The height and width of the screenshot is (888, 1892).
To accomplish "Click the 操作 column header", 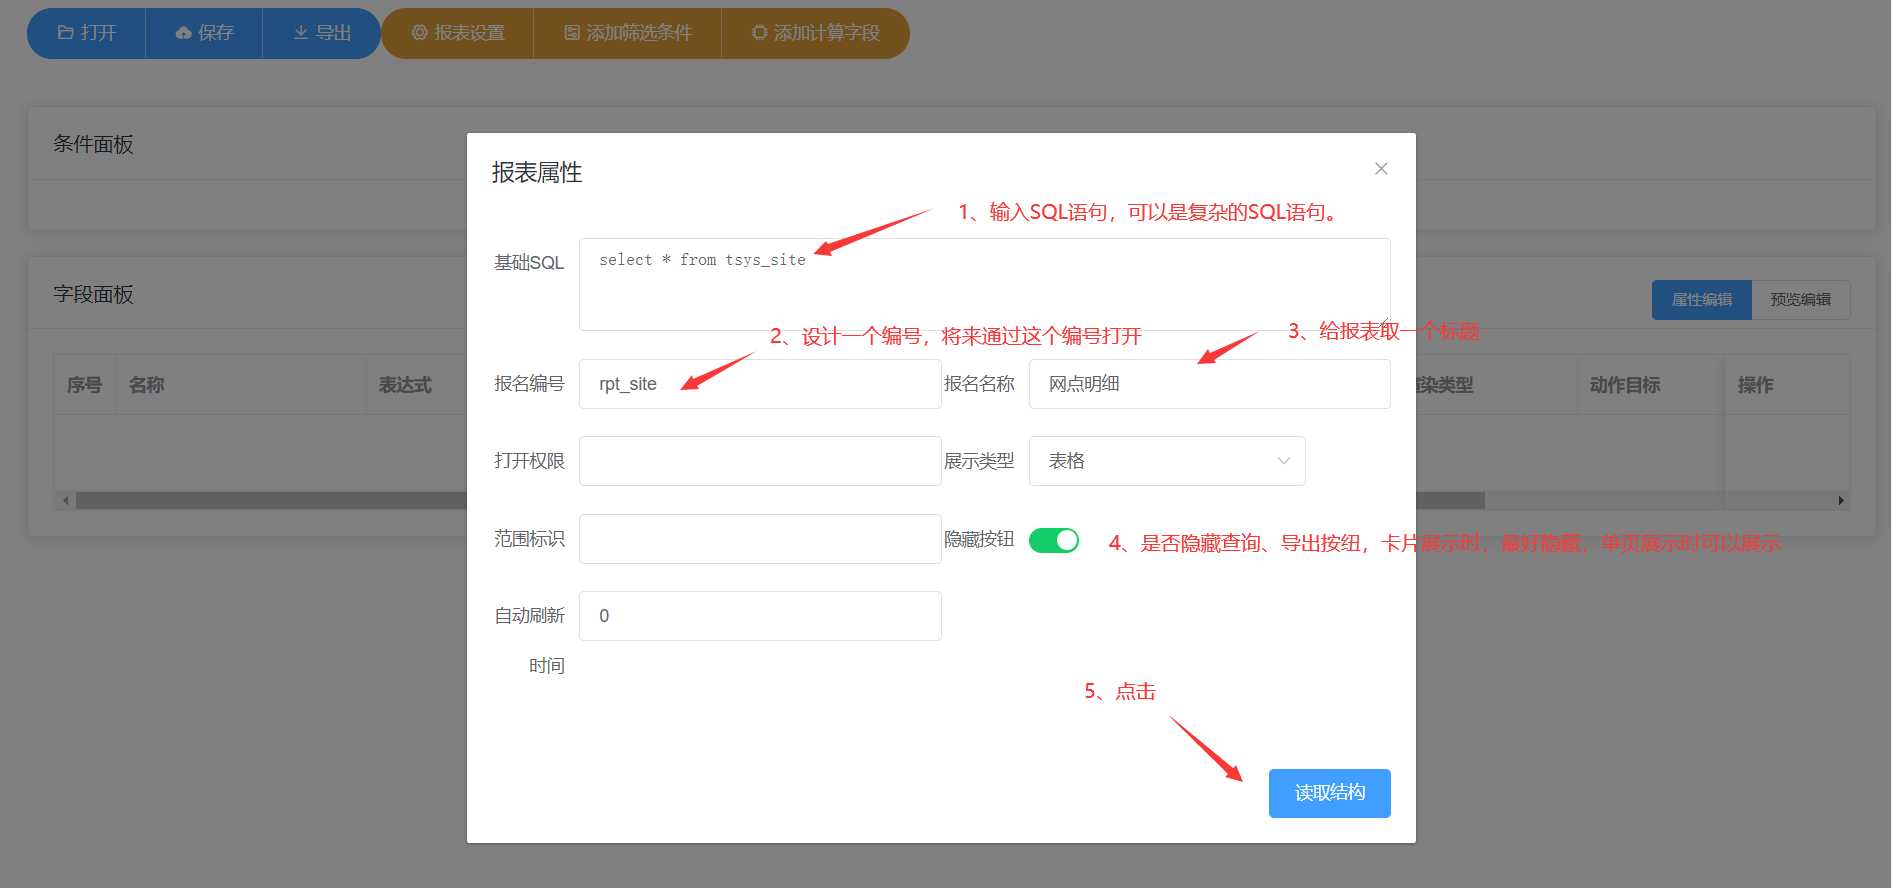I will 1756,385.
